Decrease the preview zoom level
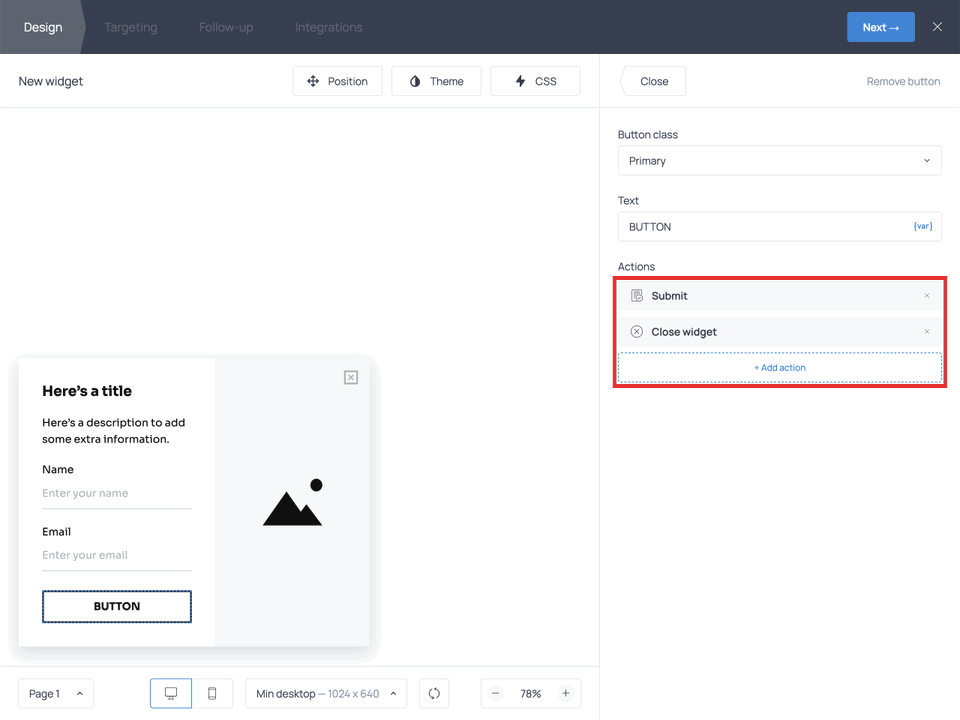 pyautogui.click(x=495, y=693)
